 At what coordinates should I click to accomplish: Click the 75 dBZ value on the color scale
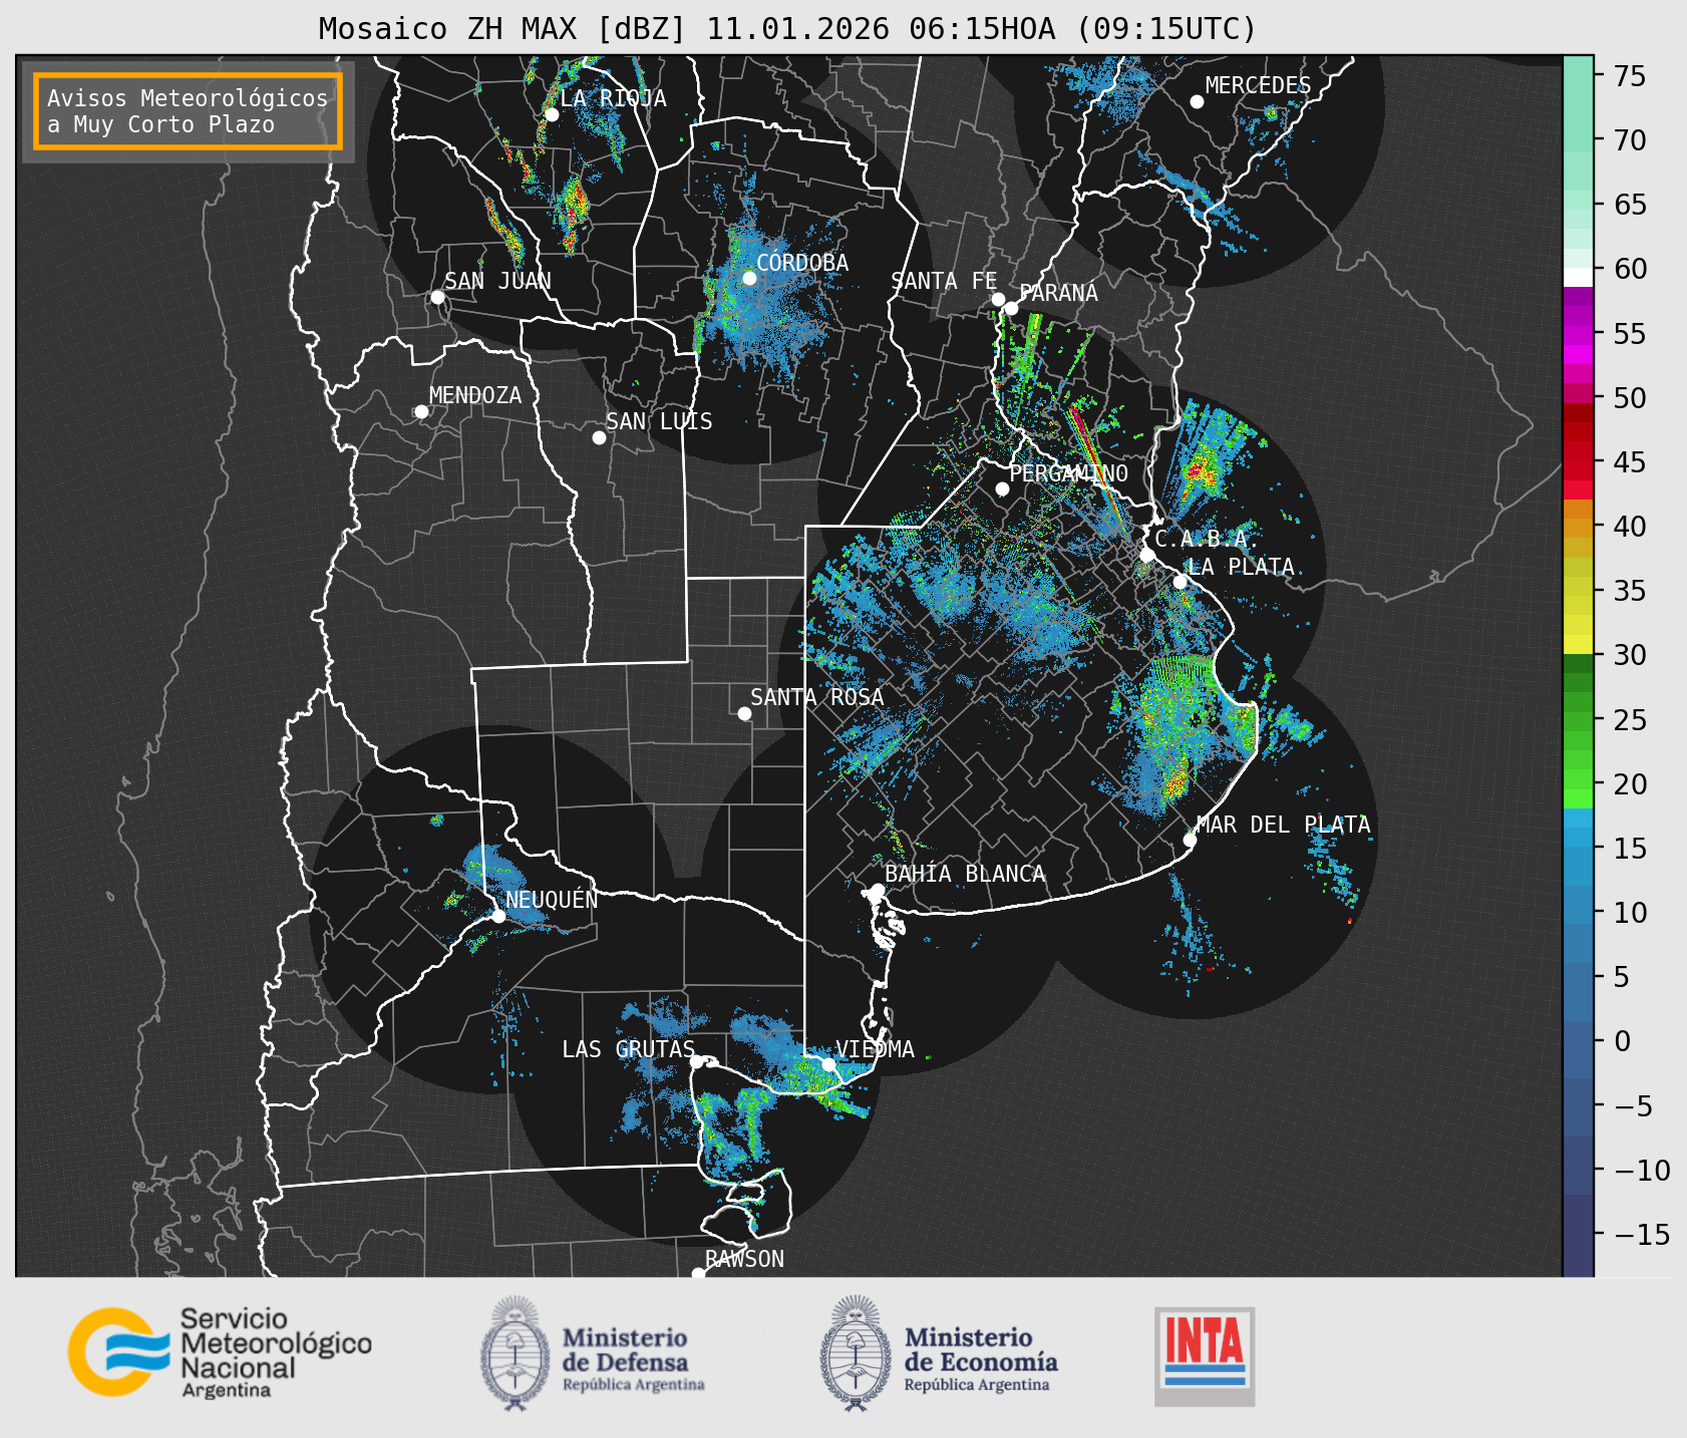[1628, 76]
